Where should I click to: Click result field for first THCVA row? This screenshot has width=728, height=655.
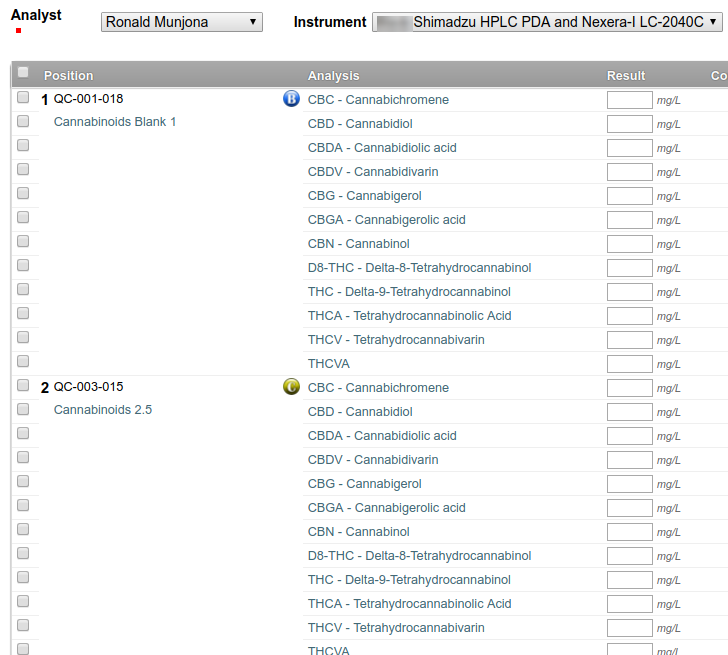pos(629,364)
